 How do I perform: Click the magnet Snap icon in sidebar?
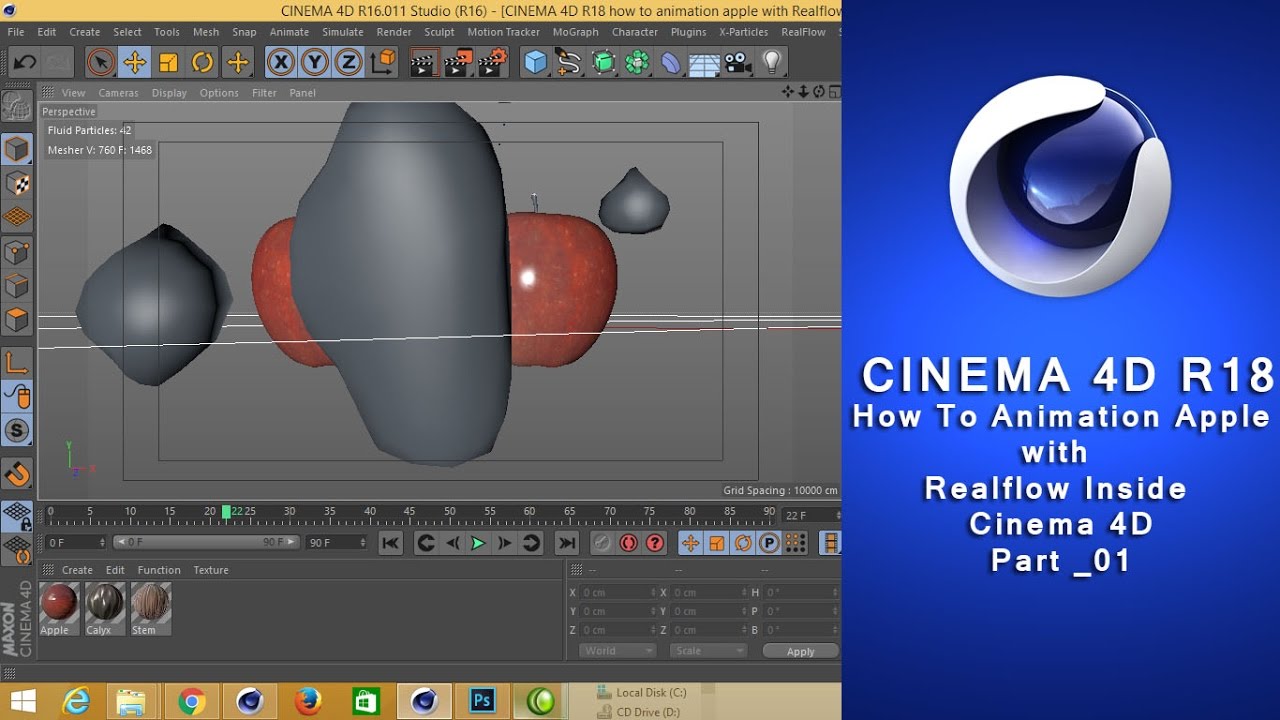(17, 474)
